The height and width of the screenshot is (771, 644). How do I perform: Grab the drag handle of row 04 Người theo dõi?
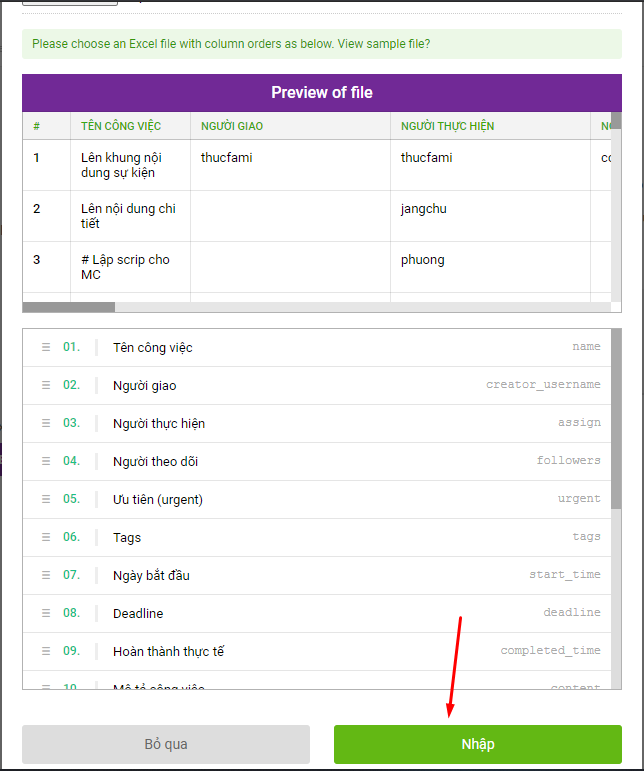(x=46, y=461)
